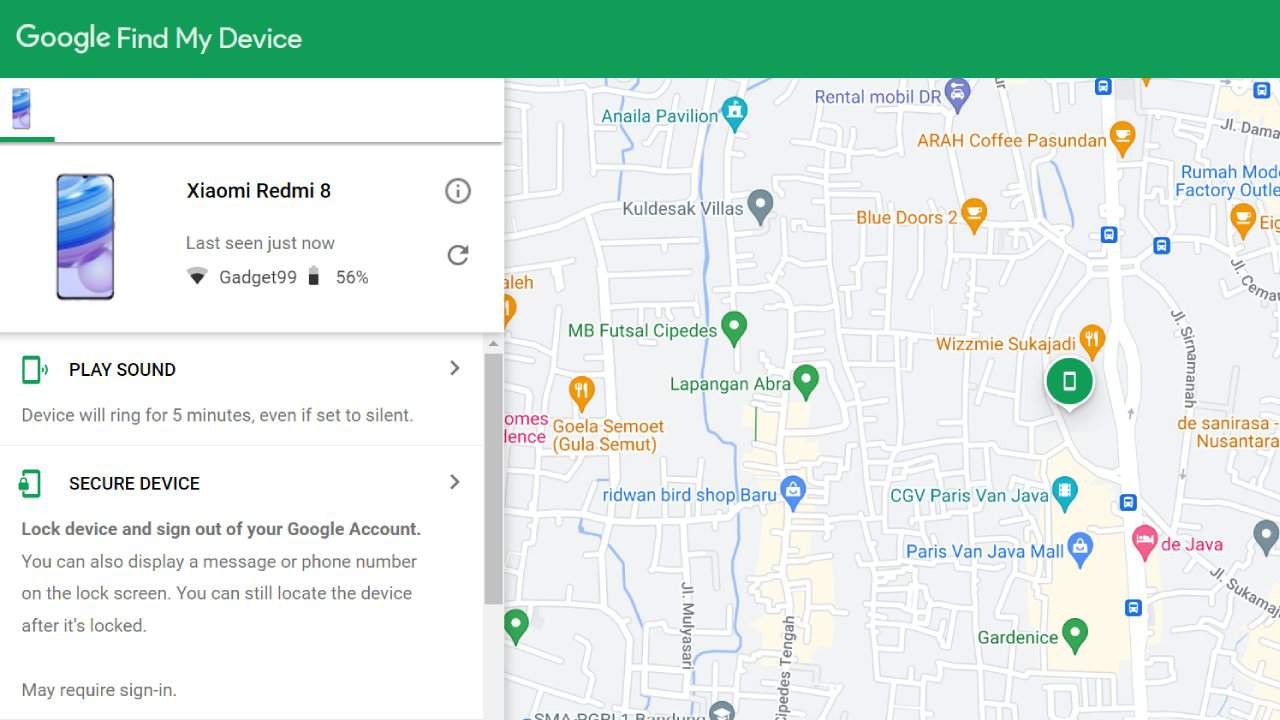Click the green device location marker on map

tap(1069, 382)
